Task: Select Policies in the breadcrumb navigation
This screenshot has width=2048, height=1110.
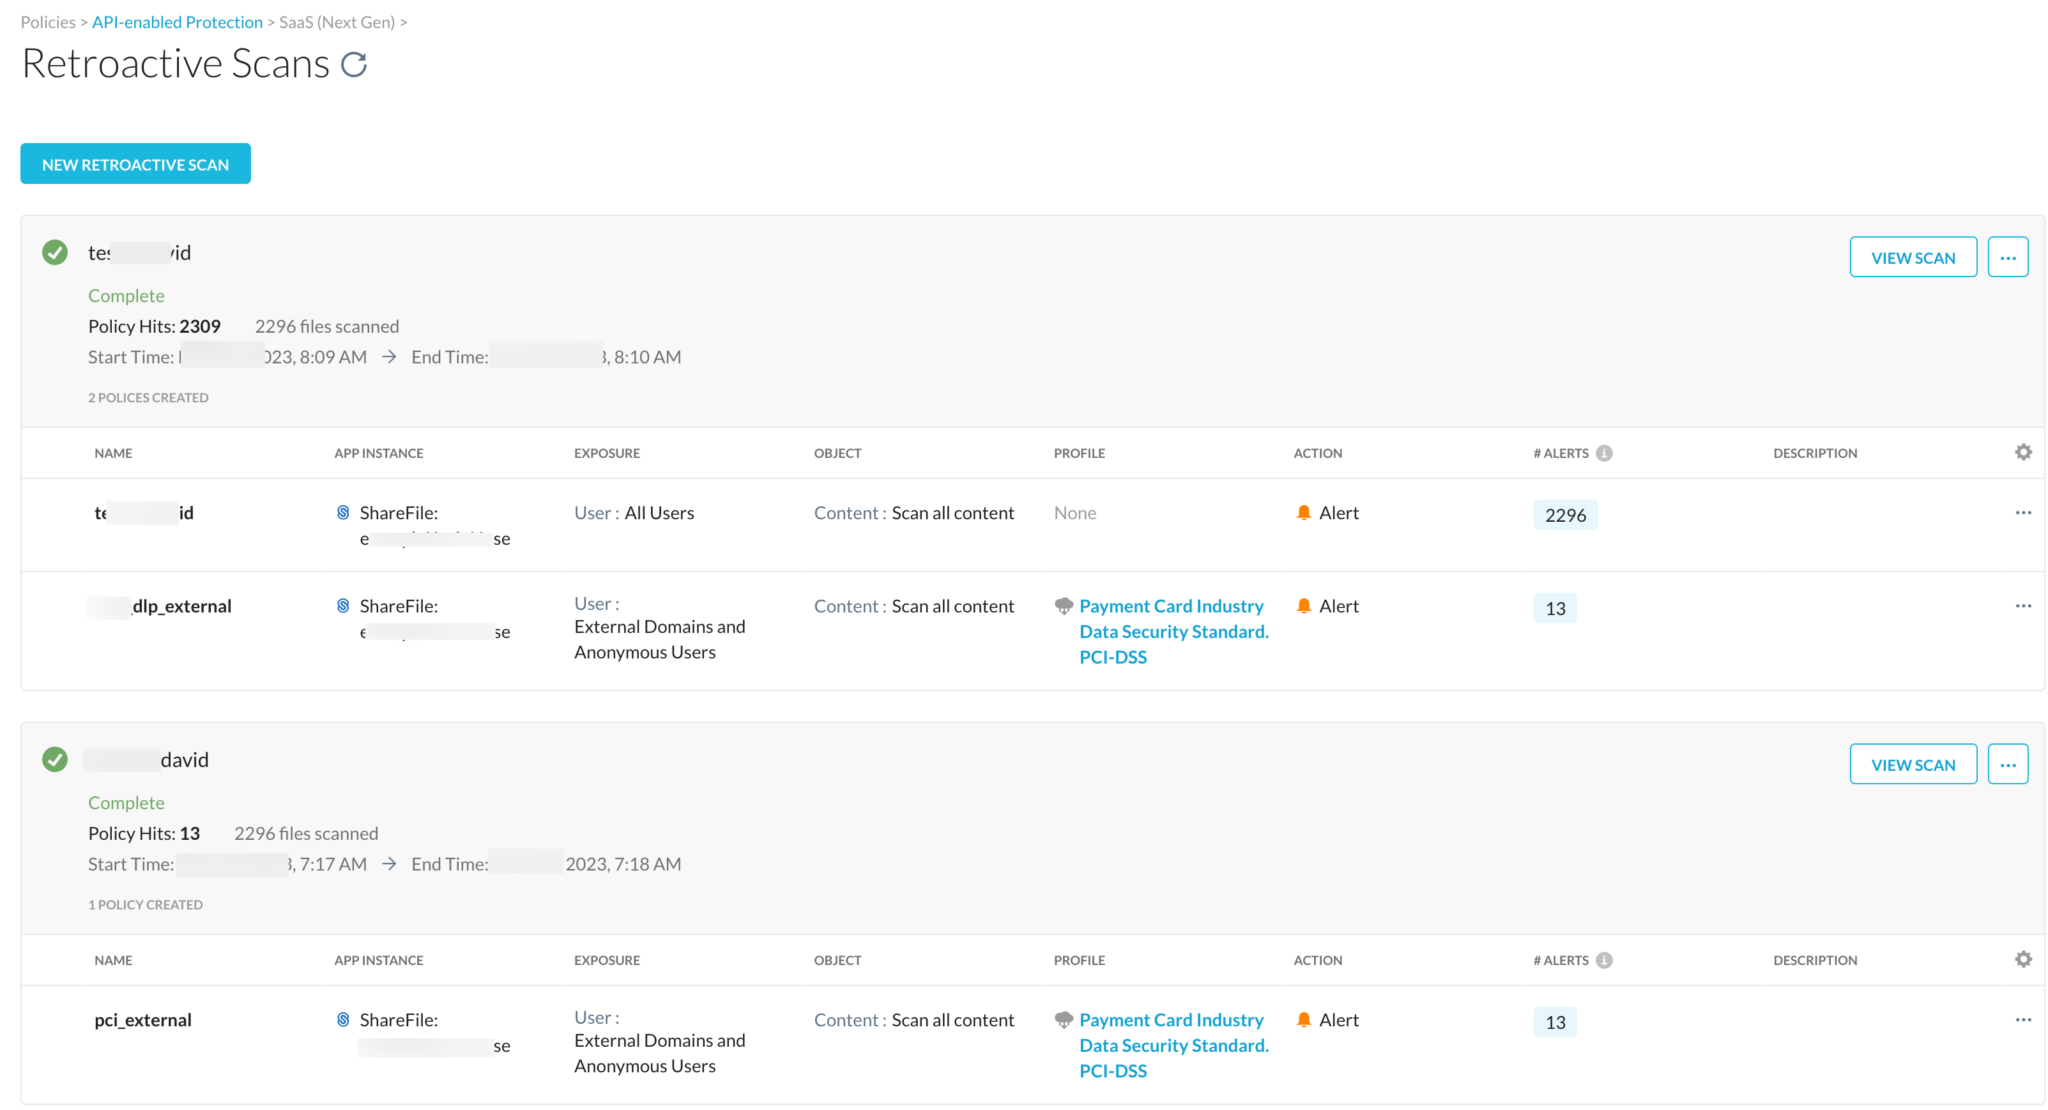Action: pos(47,21)
